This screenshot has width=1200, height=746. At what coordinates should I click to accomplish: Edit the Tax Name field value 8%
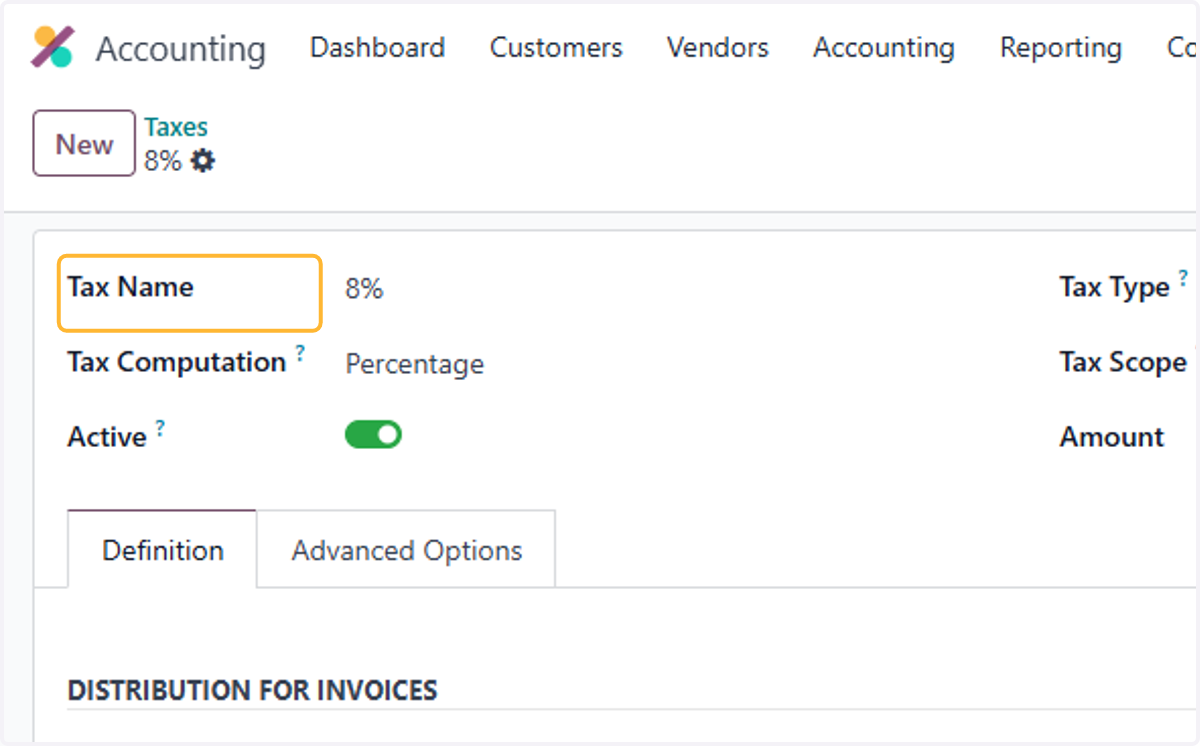click(x=364, y=289)
